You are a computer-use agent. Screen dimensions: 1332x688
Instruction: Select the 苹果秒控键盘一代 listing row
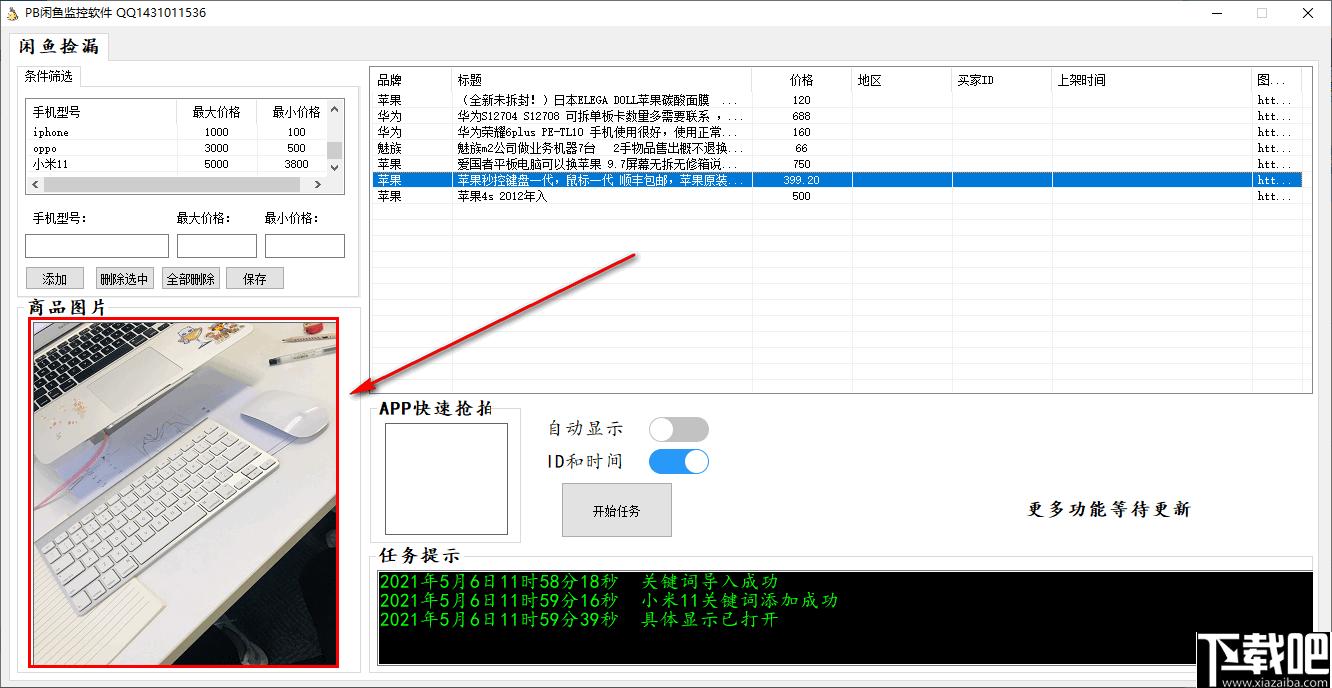tap(836, 180)
